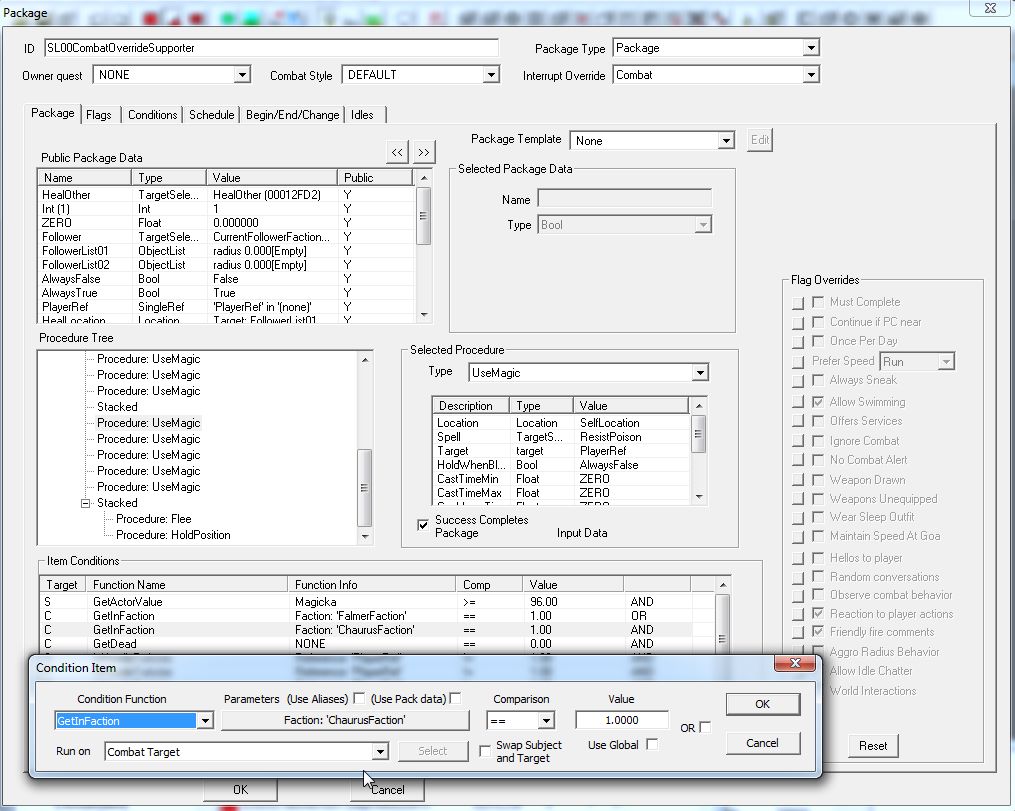Click the >> next package data button

(424, 151)
